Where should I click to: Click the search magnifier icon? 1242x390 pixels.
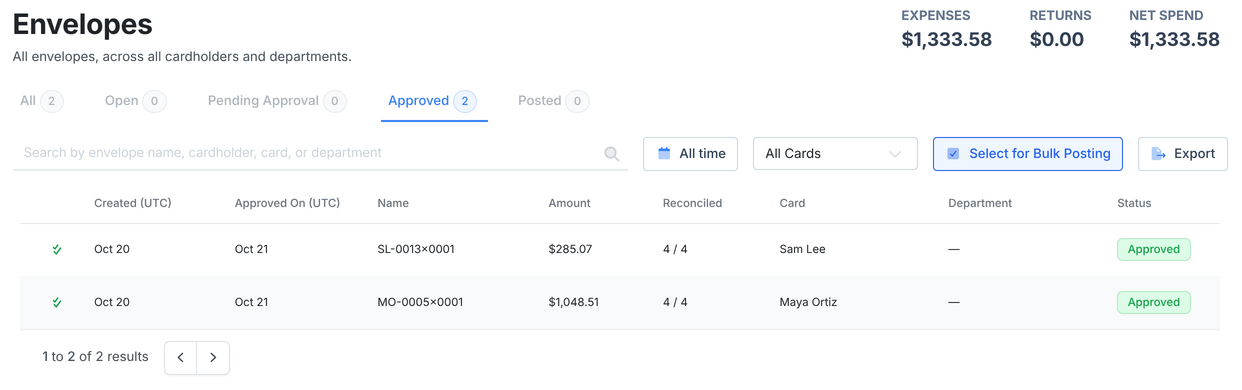(612, 154)
